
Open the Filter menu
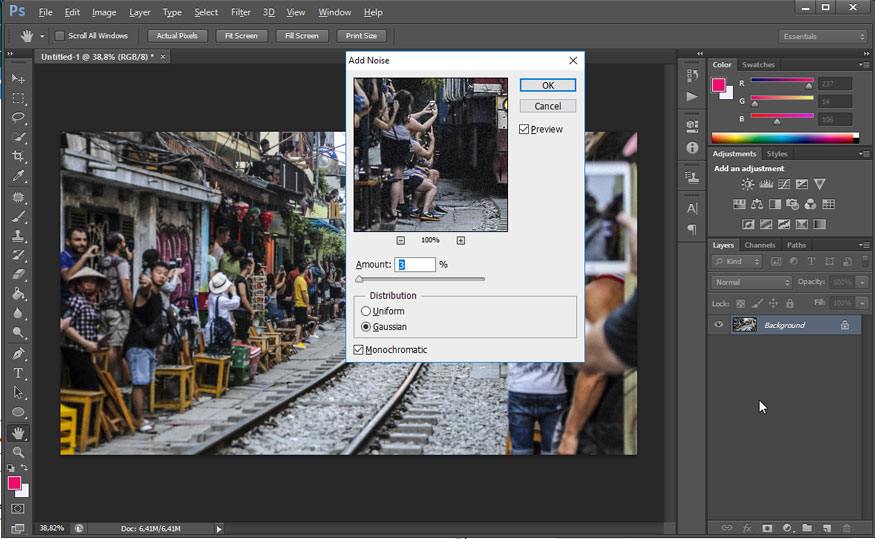tap(240, 12)
